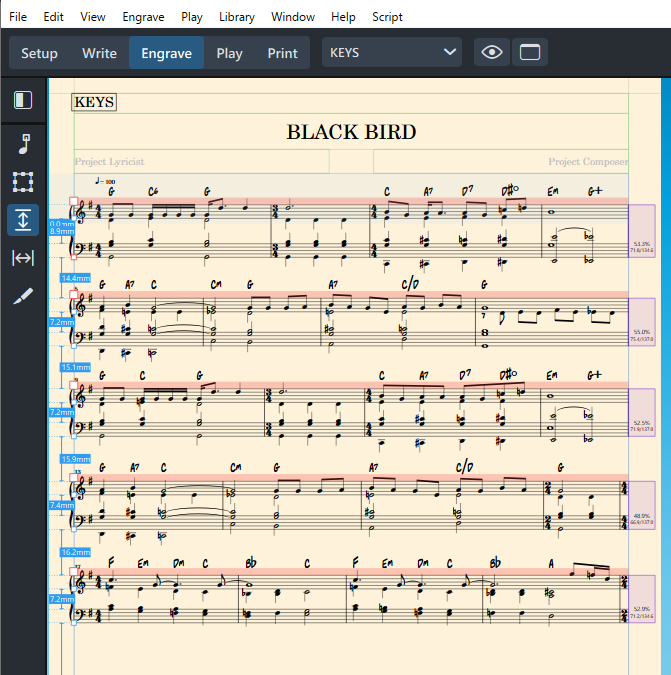Viewport: 671px width, 675px height.
Task: Select the G+ chord symbol in third system
Action: [595, 375]
